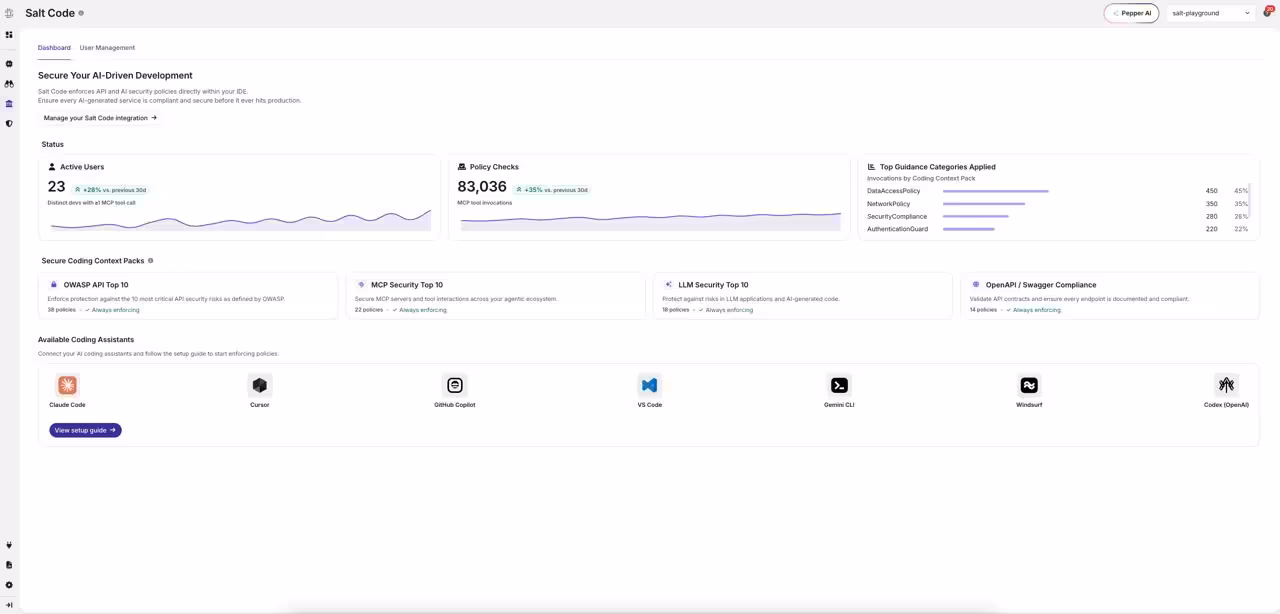Switch to the User Management tab
This screenshot has width=1280, height=614.
click(x=107, y=48)
